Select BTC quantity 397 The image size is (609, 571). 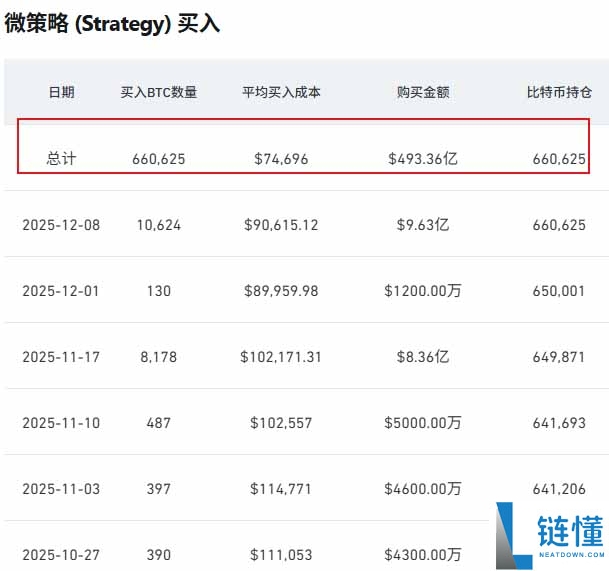point(159,489)
